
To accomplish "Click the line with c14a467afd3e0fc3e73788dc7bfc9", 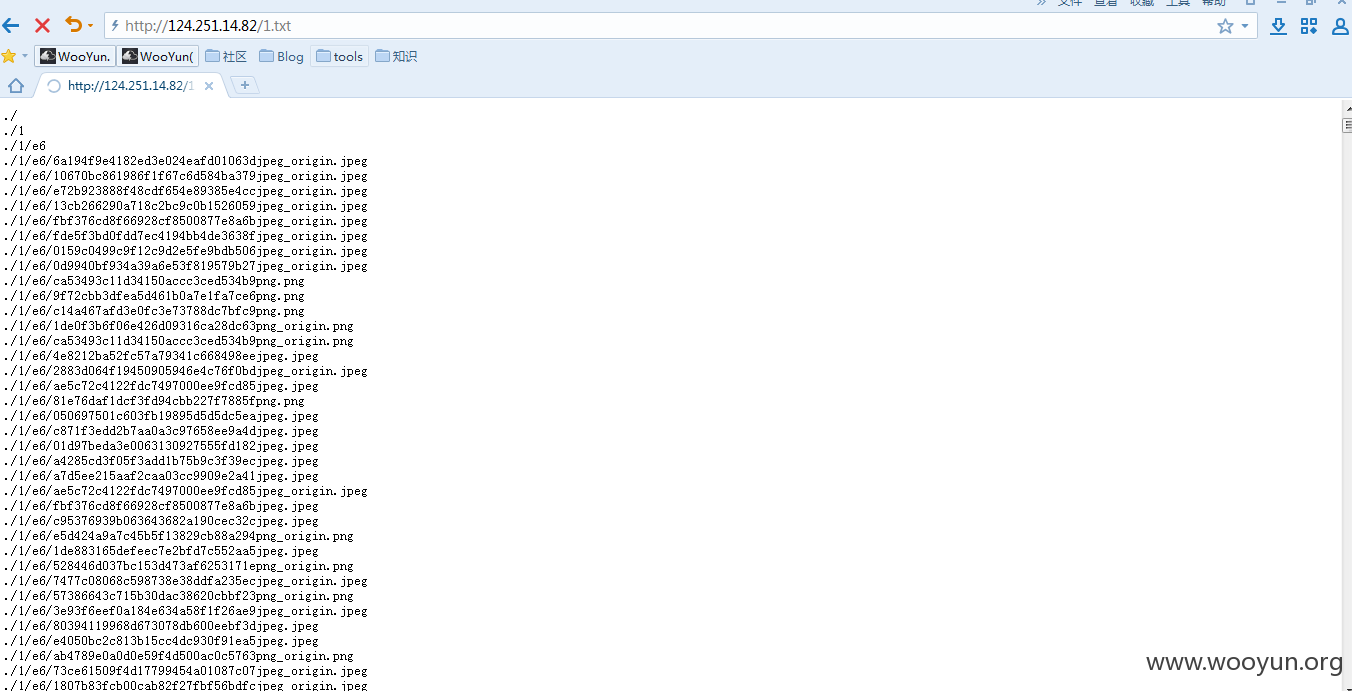I will (154, 311).
